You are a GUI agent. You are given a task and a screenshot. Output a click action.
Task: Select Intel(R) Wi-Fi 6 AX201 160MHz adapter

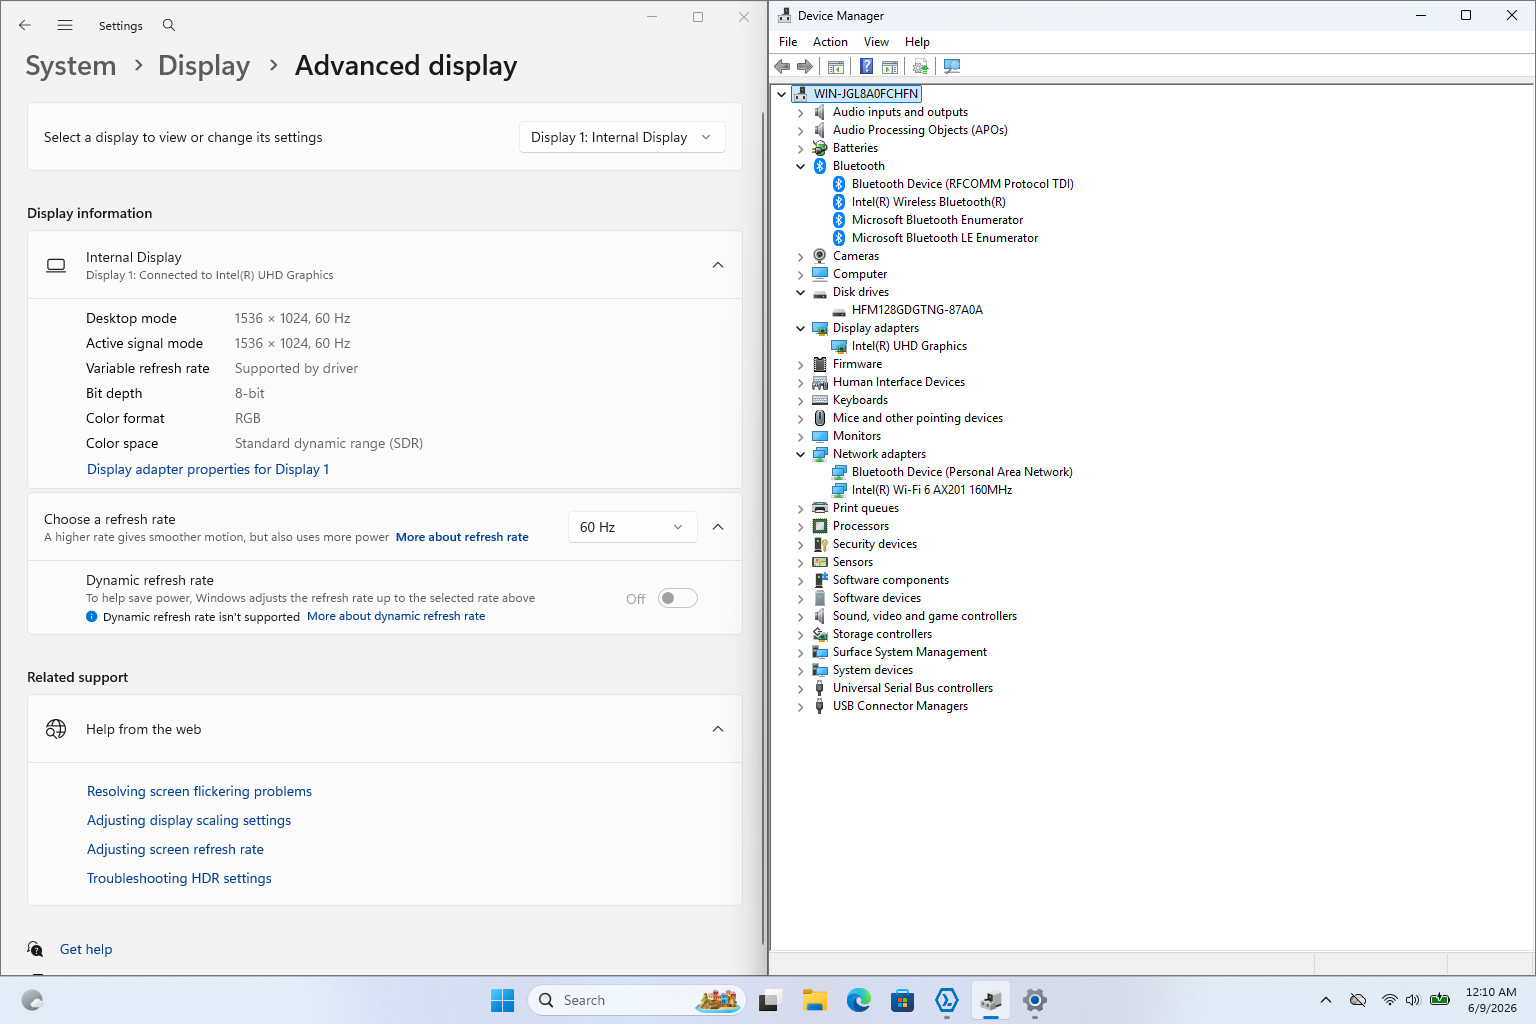pos(932,490)
